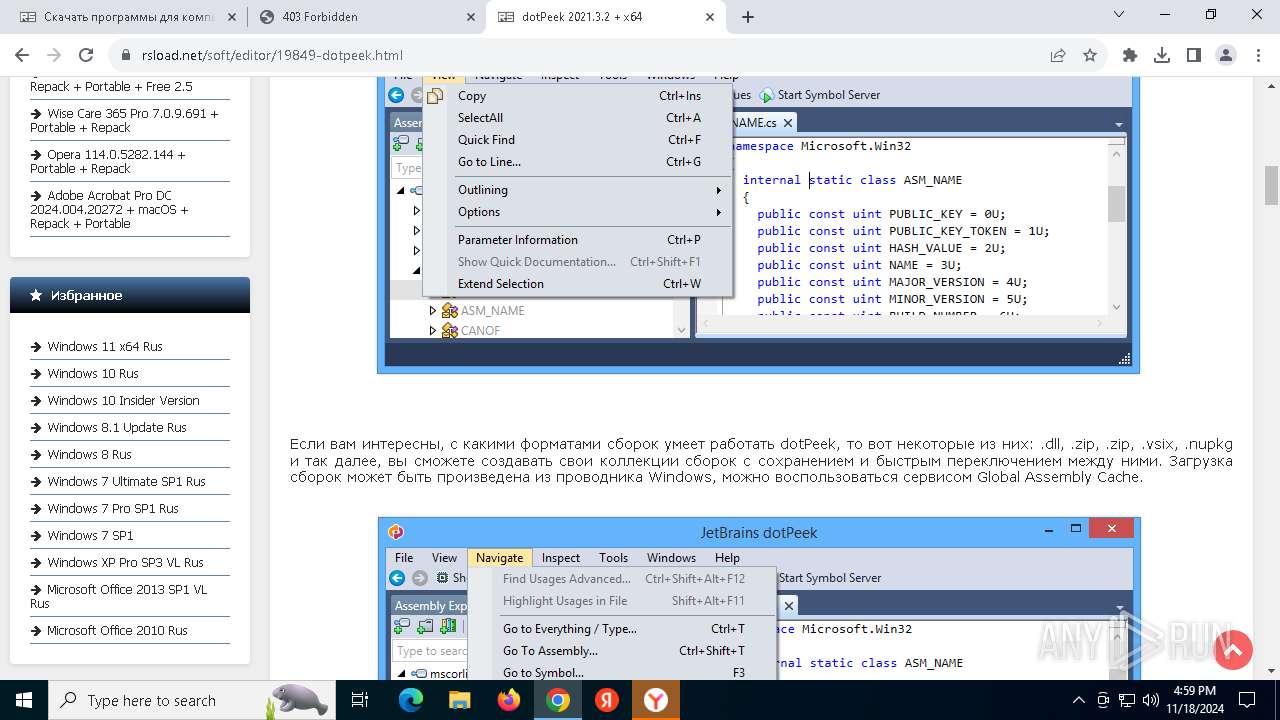This screenshot has height=720, width=1280.
Task: Open the Chrome extensions puzzle icon
Action: pyautogui.click(x=1130, y=56)
